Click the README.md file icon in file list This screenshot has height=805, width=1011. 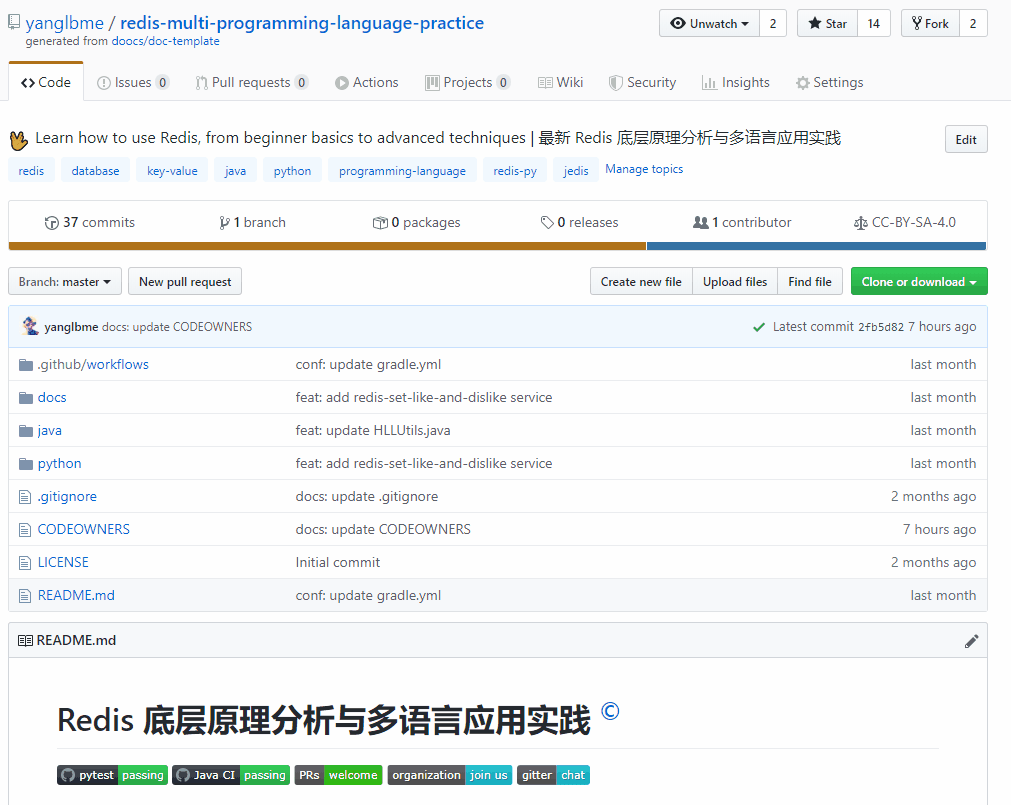click(x=25, y=596)
